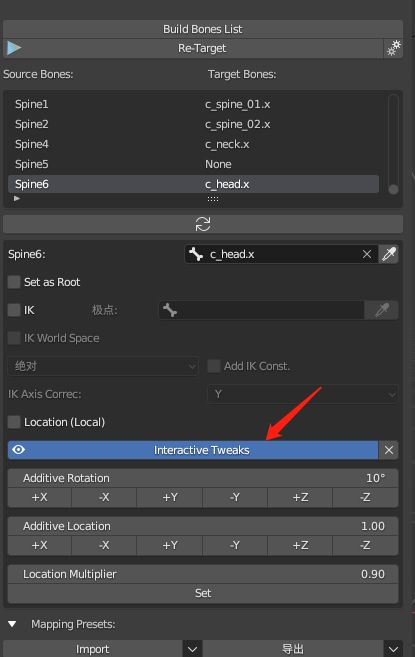The width and height of the screenshot is (415, 657).
Task: Select the Spine2 bone mapping row
Action: point(193,124)
